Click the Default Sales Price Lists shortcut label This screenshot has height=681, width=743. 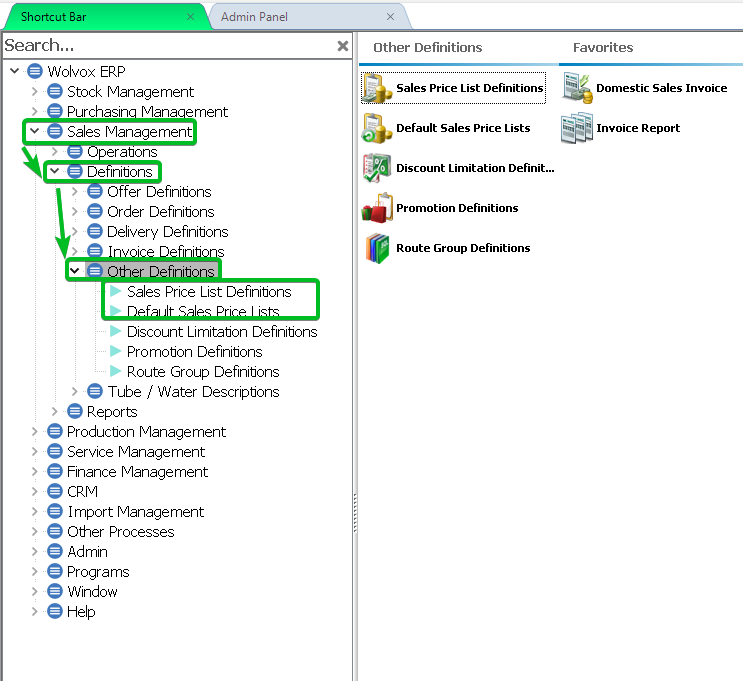463,128
